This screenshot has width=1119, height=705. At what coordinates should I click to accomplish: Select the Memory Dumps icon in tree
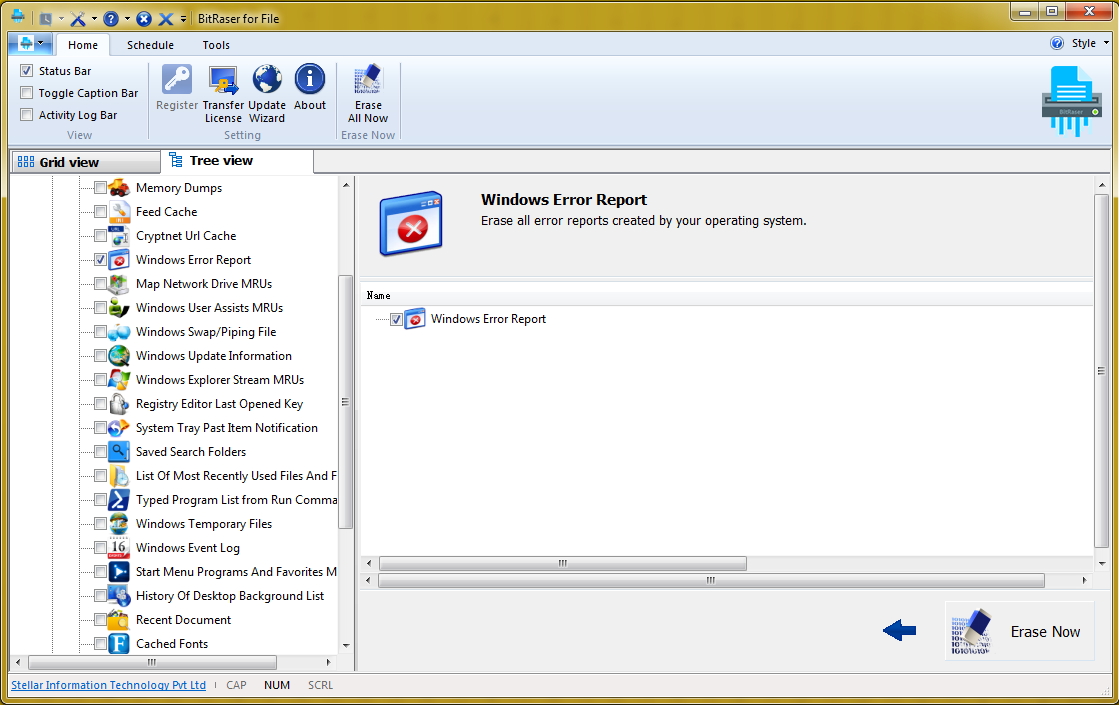(x=119, y=188)
